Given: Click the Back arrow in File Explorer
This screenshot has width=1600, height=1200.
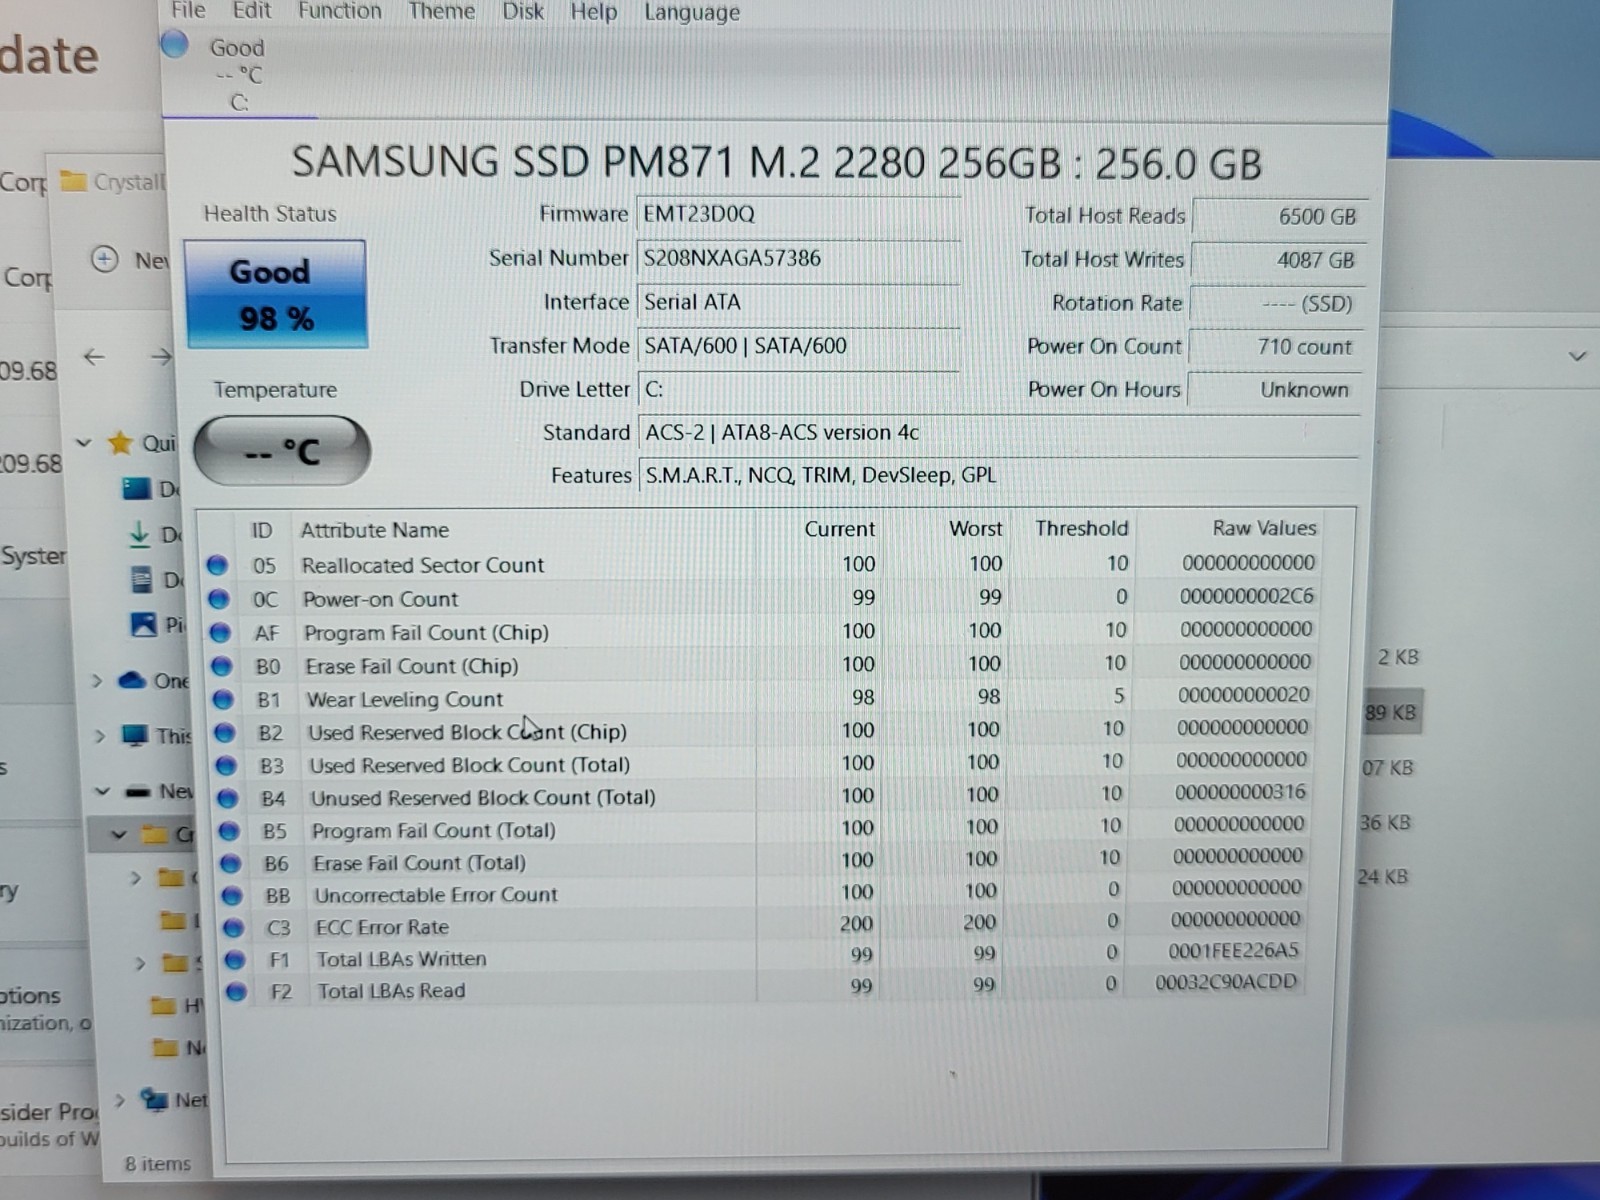Looking at the screenshot, I should pos(94,357).
